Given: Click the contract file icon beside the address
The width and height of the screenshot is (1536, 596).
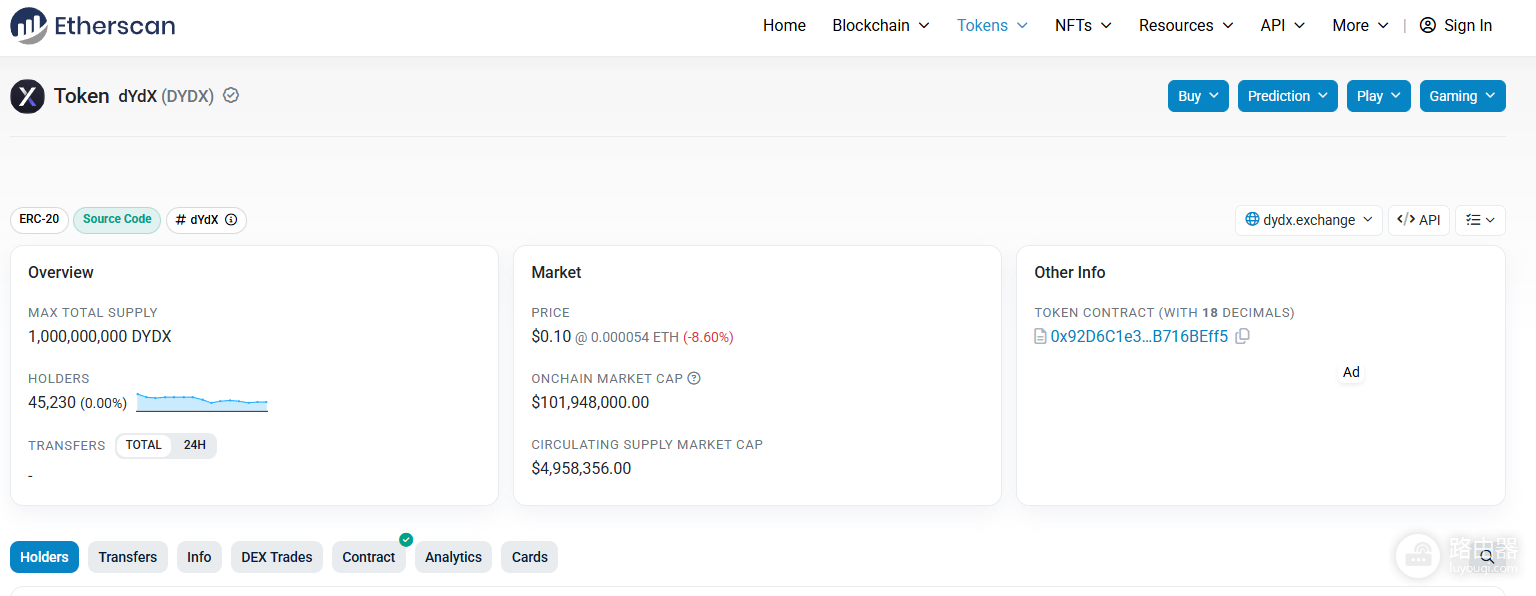Looking at the screenshot, I should click(x=1040, y=337).
